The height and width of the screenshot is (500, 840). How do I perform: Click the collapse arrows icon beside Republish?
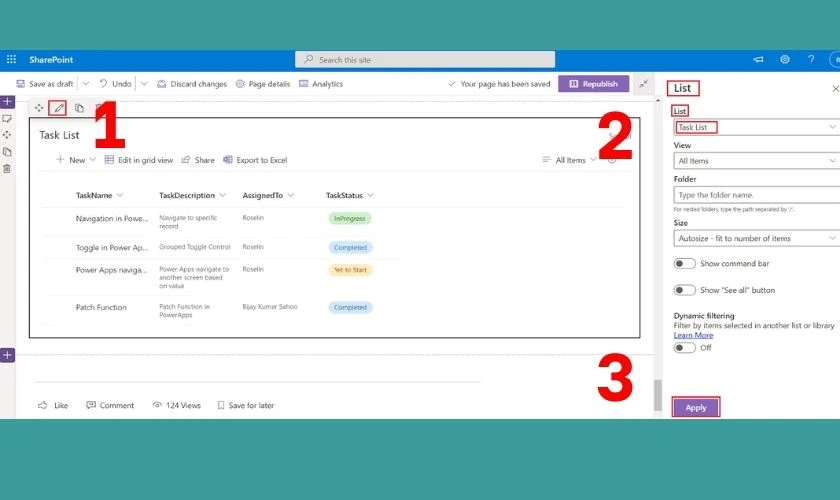pos(643,84)
